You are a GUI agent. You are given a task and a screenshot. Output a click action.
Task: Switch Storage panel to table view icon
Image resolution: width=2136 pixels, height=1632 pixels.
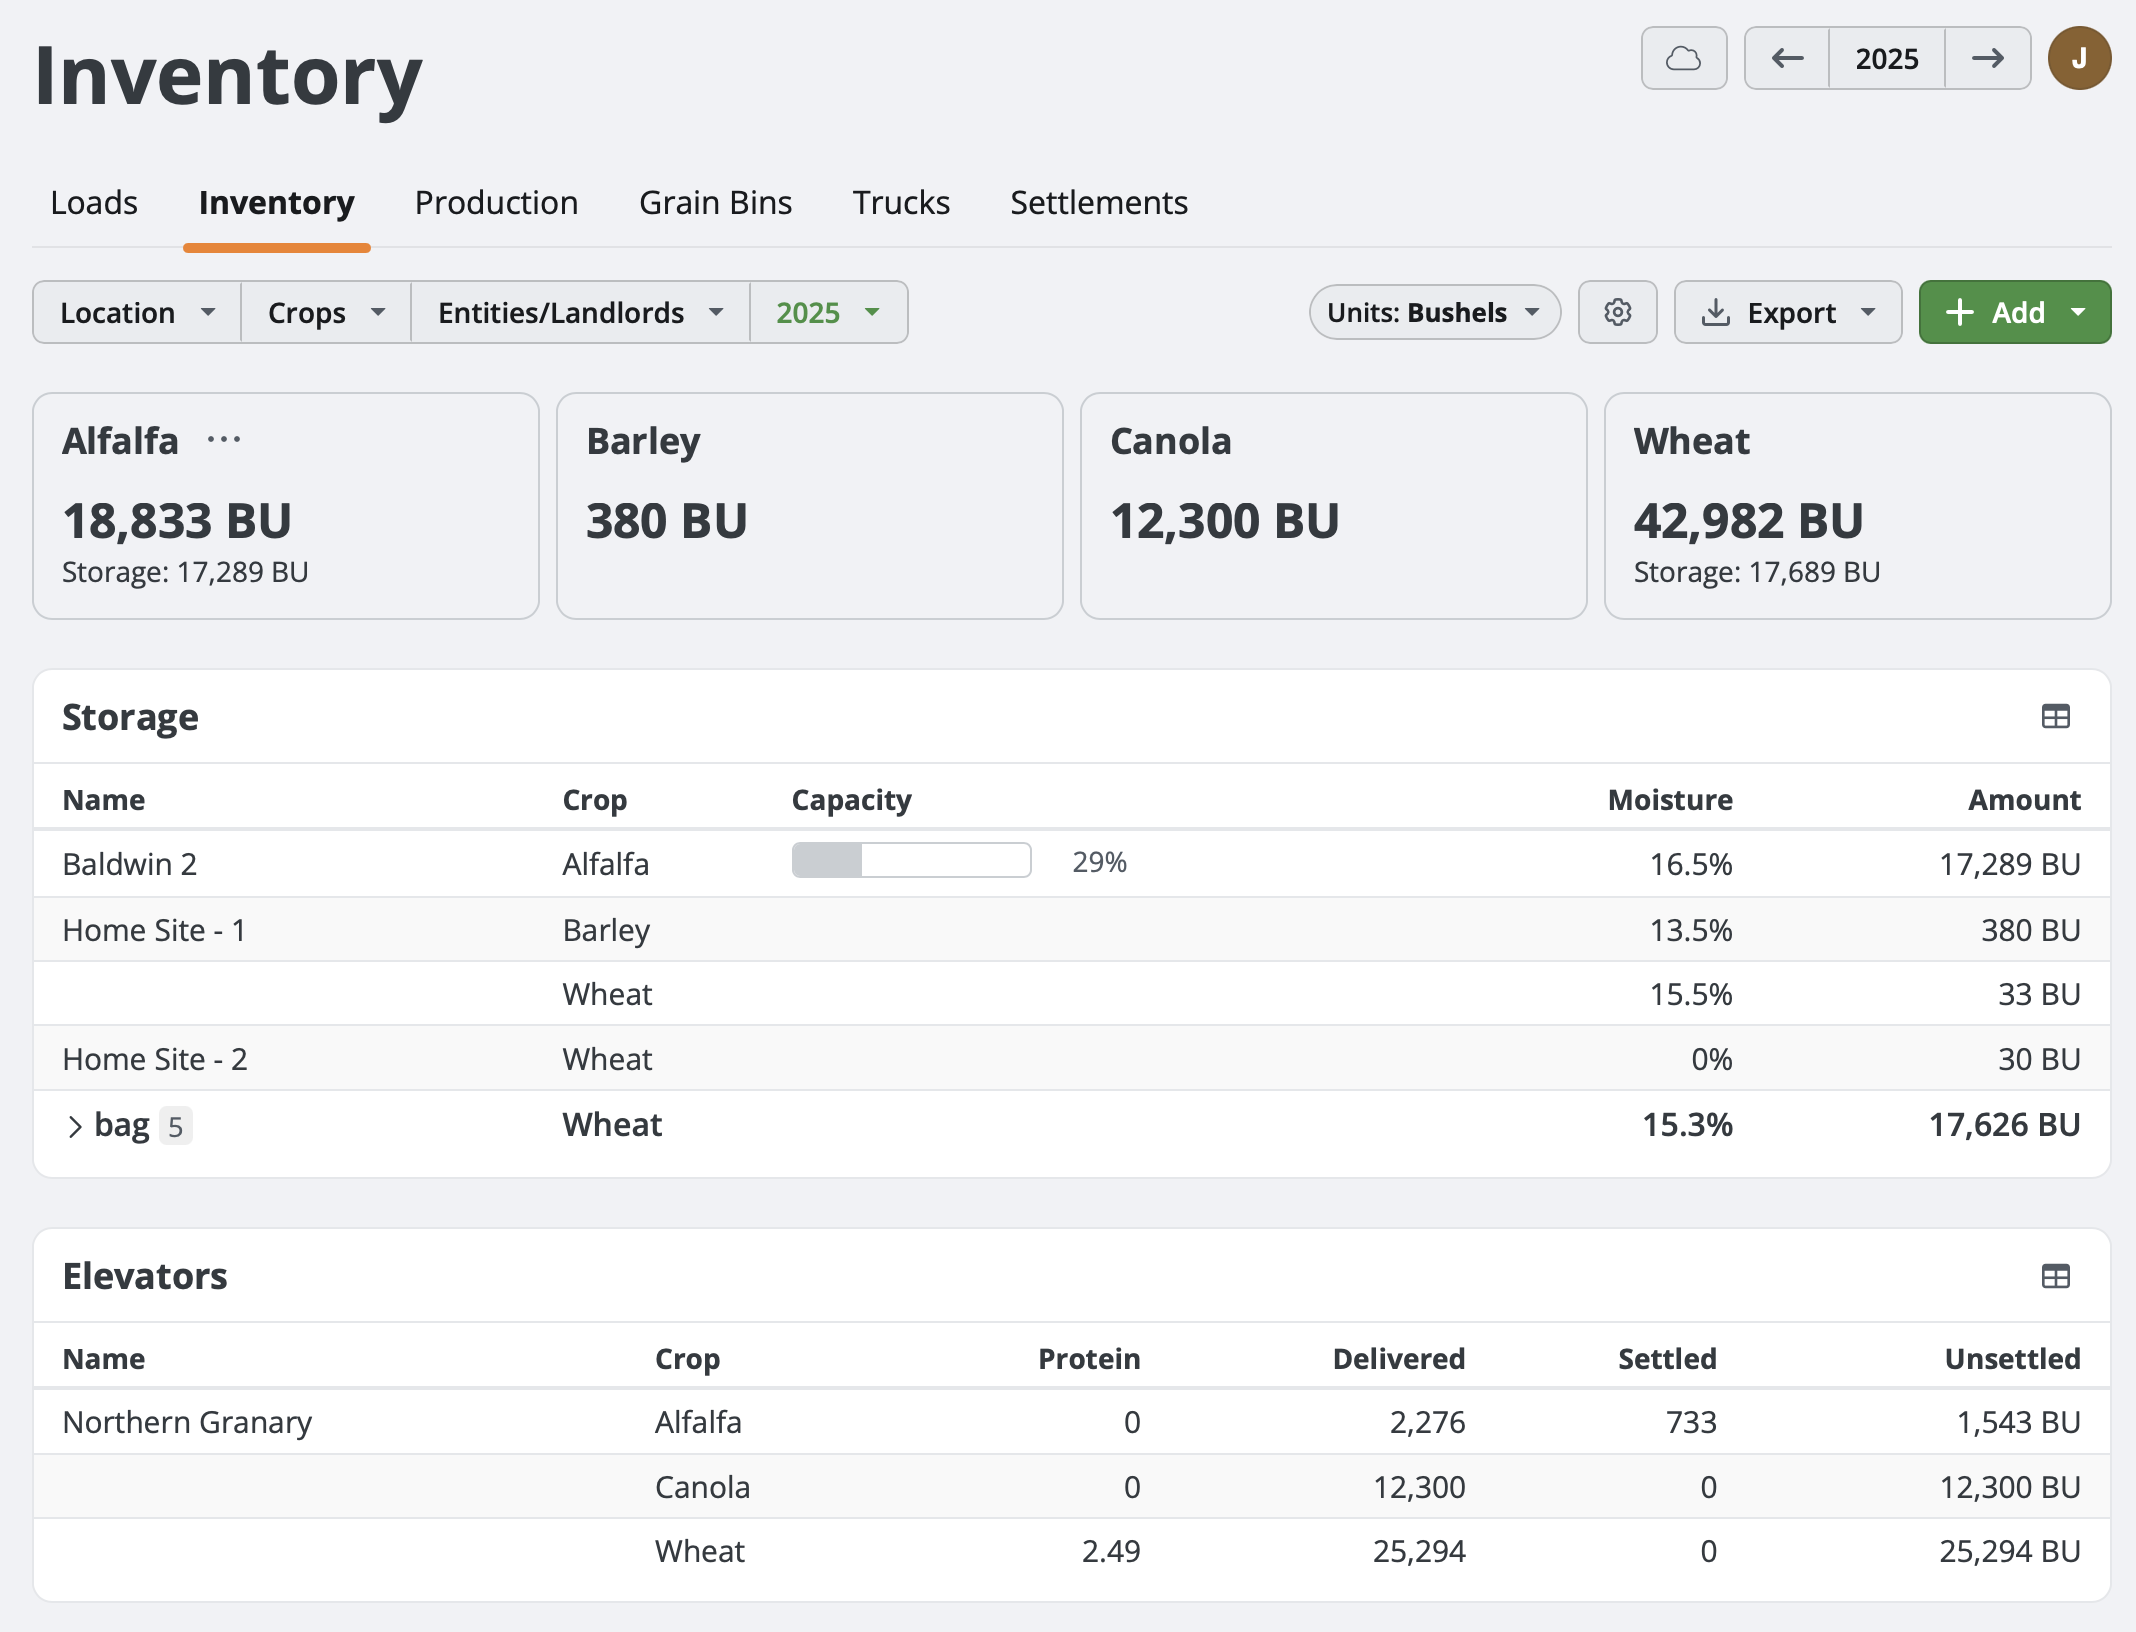(2055, 716)
